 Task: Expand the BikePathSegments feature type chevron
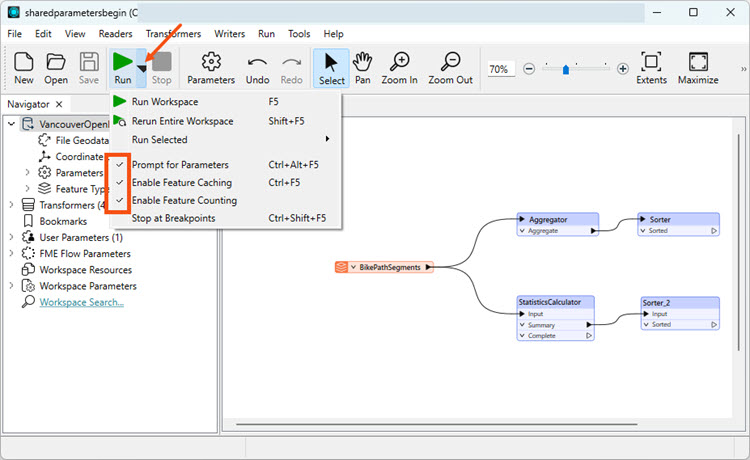(353, 267)
